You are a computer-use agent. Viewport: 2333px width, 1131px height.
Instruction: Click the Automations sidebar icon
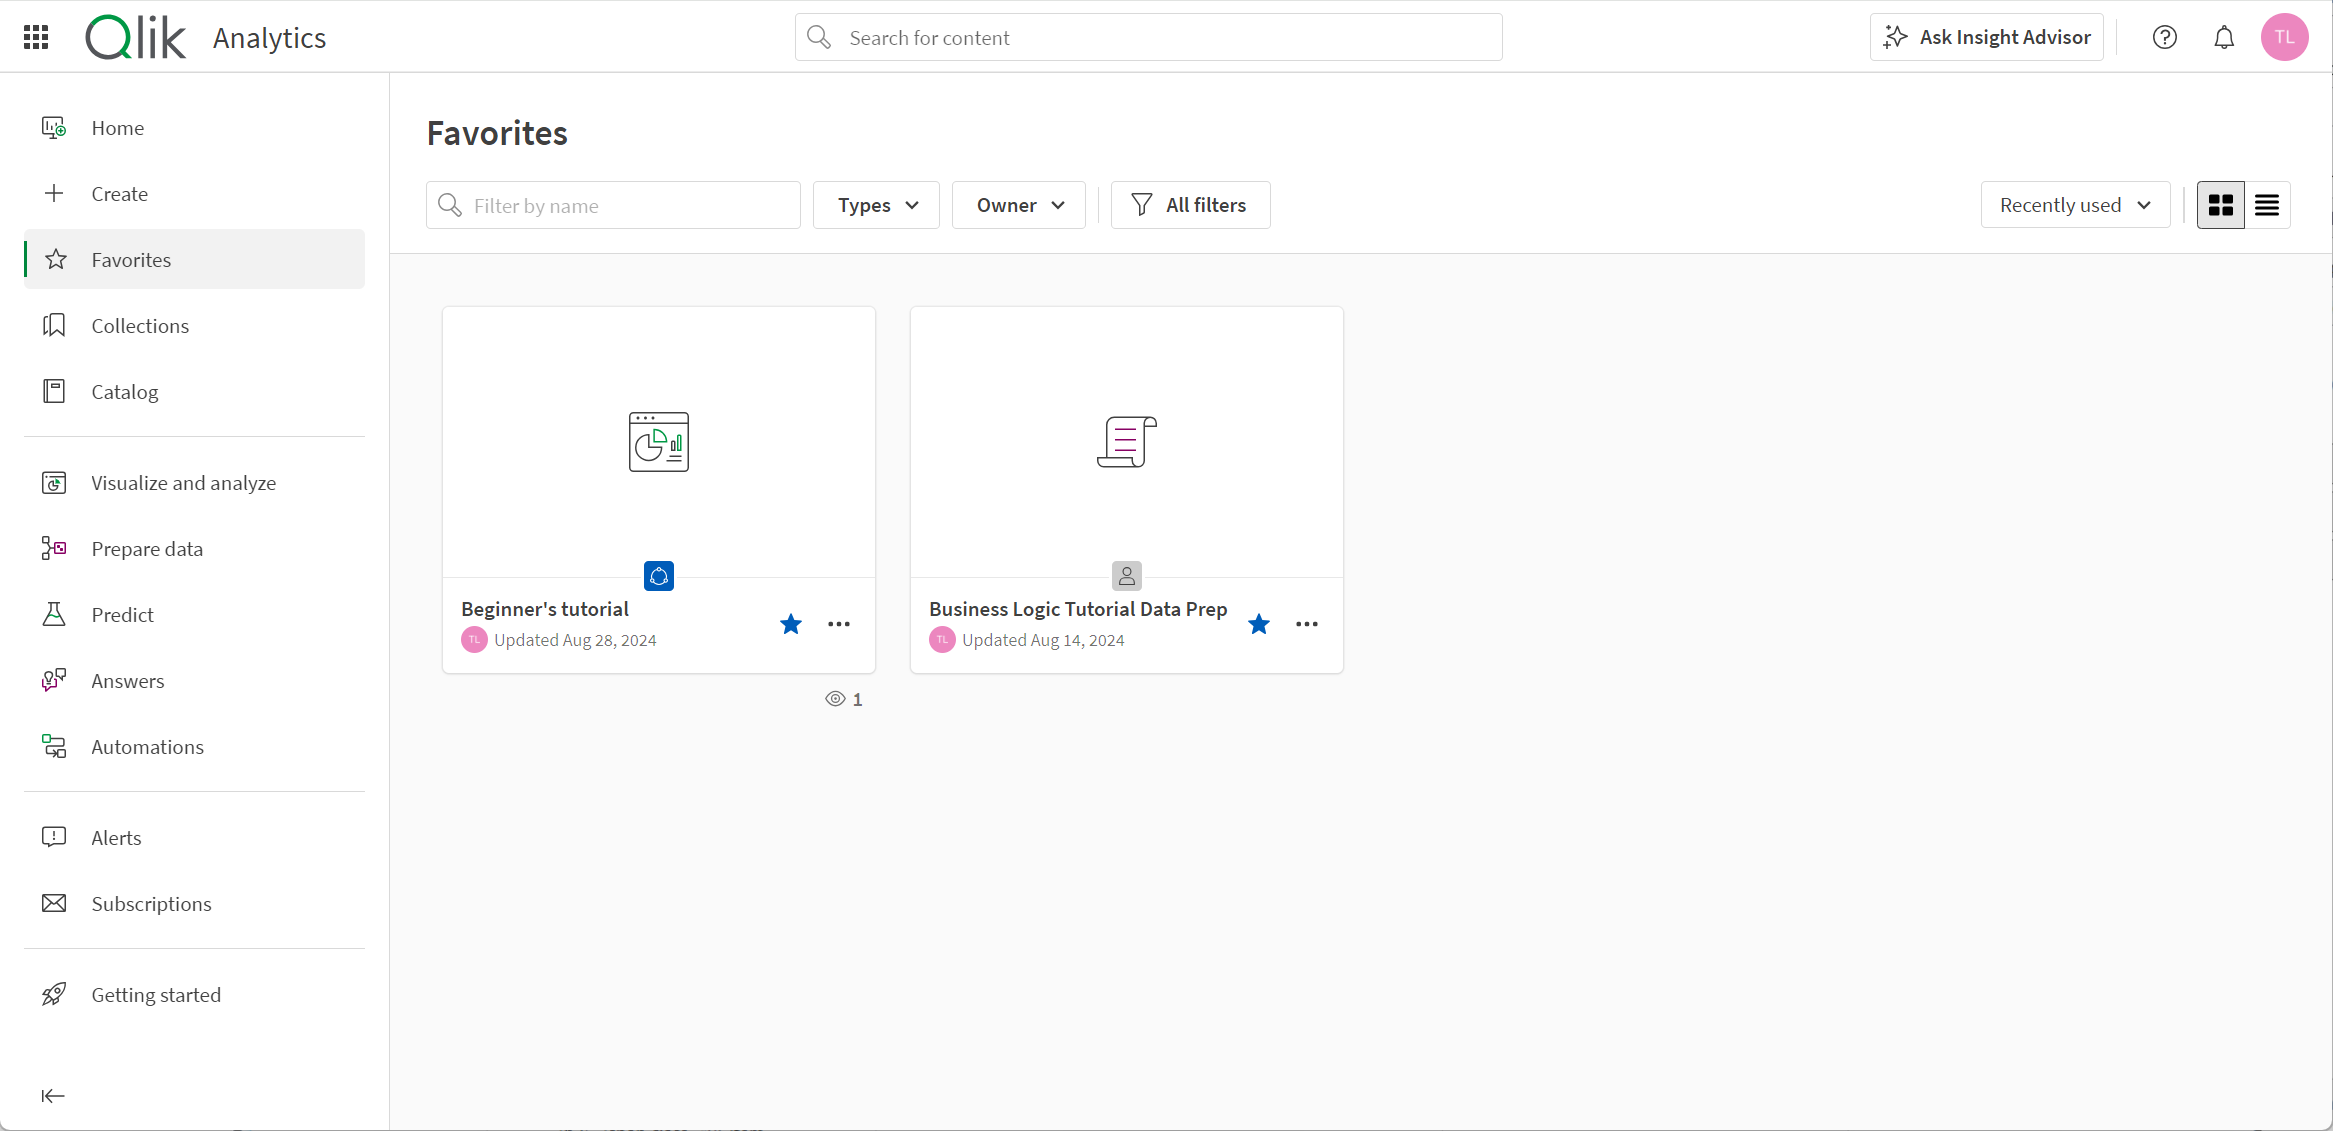[52, 746]
